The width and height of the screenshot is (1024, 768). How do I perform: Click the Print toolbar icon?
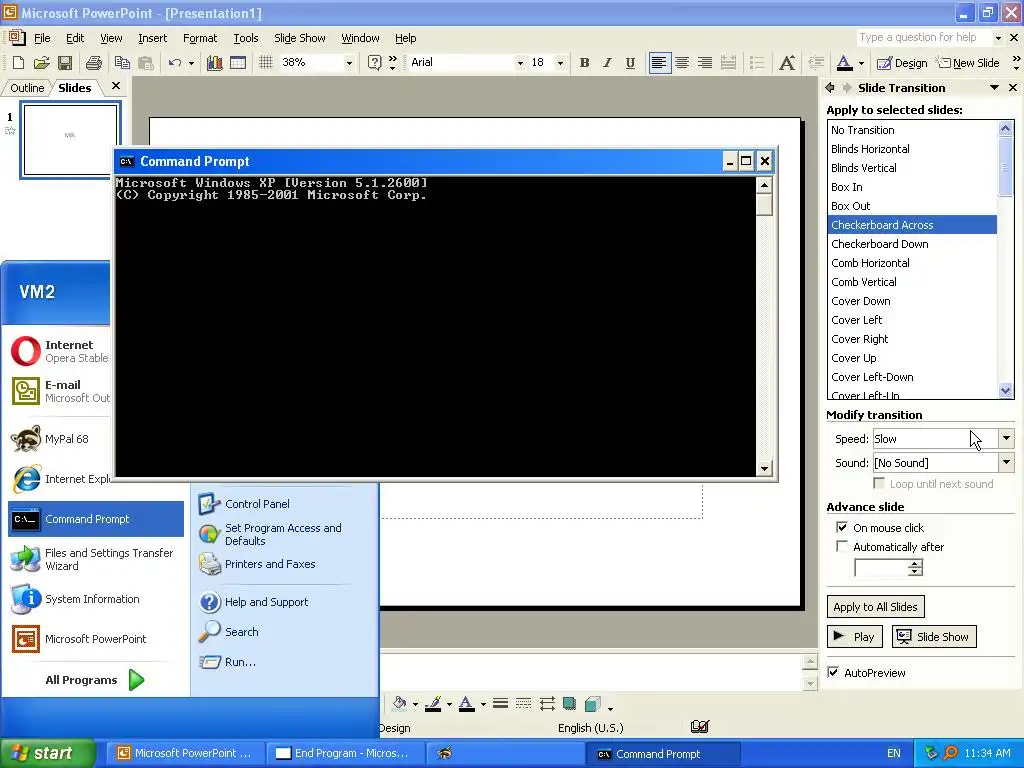pyautogui.click(x=94, y=63)
